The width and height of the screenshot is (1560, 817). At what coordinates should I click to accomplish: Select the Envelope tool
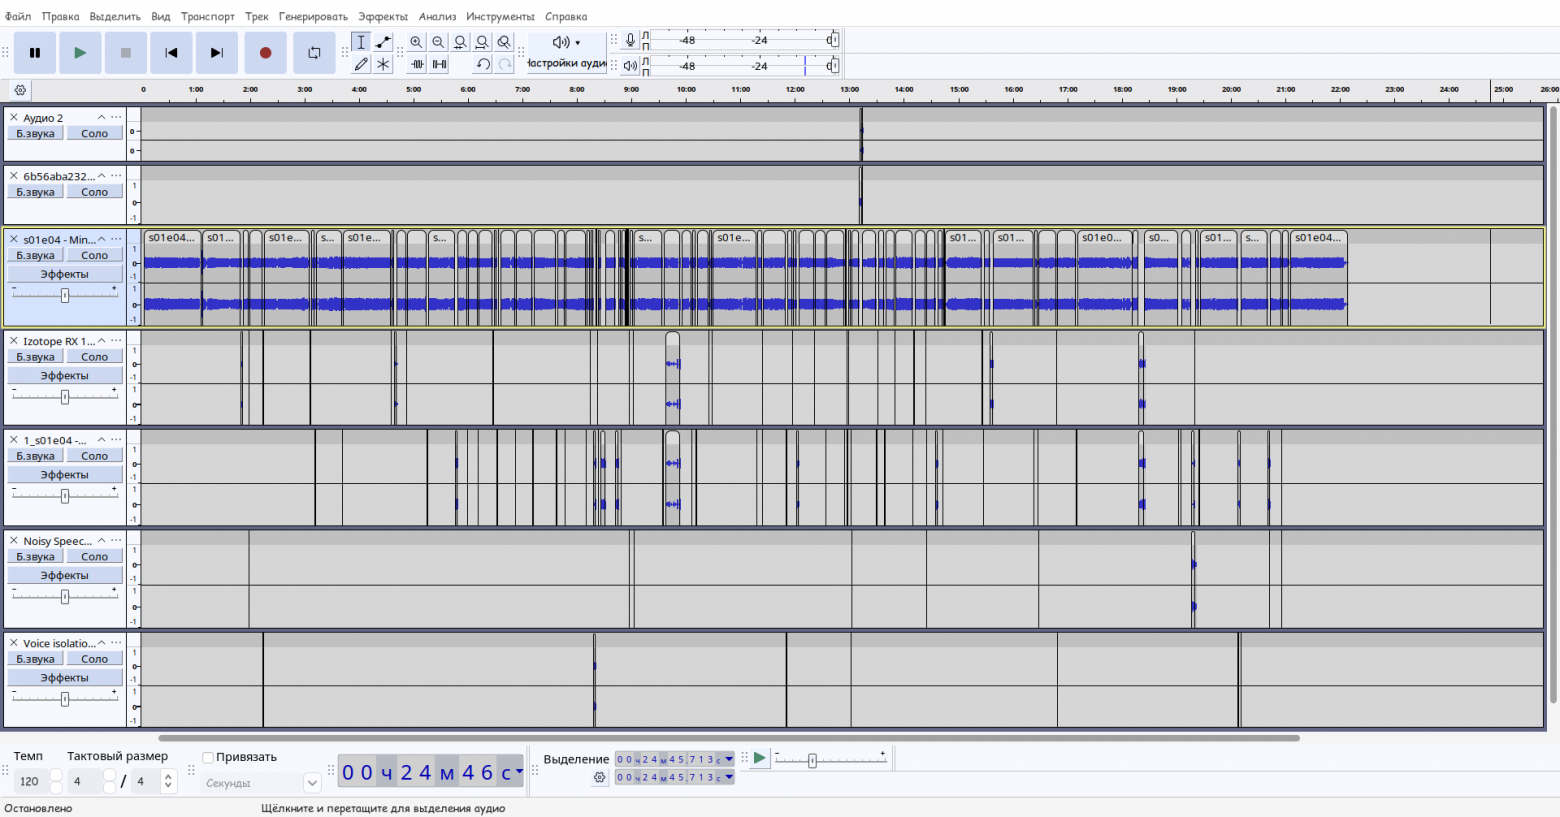(383, 42)
